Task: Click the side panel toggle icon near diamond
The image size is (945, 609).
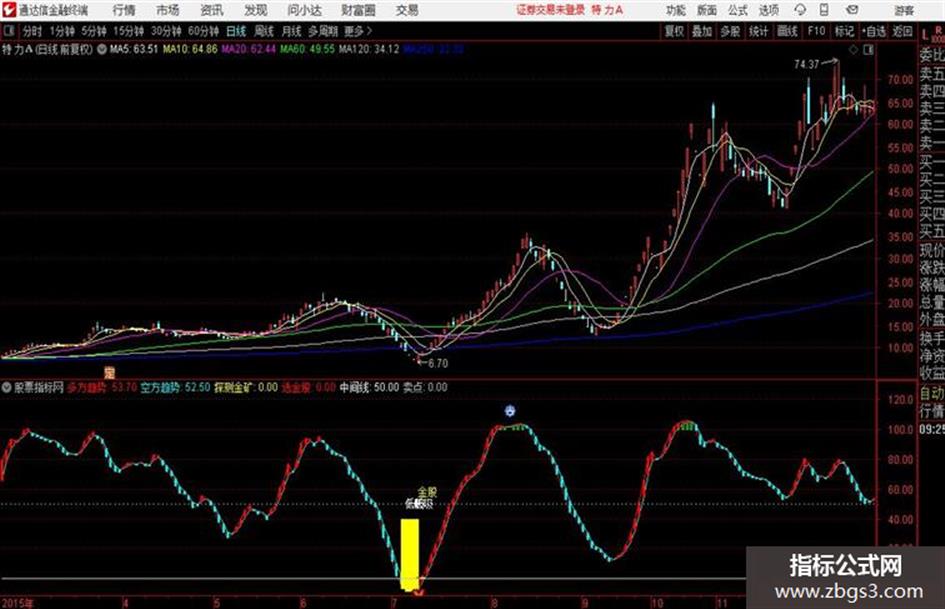Action: click(x=868, y=50)
